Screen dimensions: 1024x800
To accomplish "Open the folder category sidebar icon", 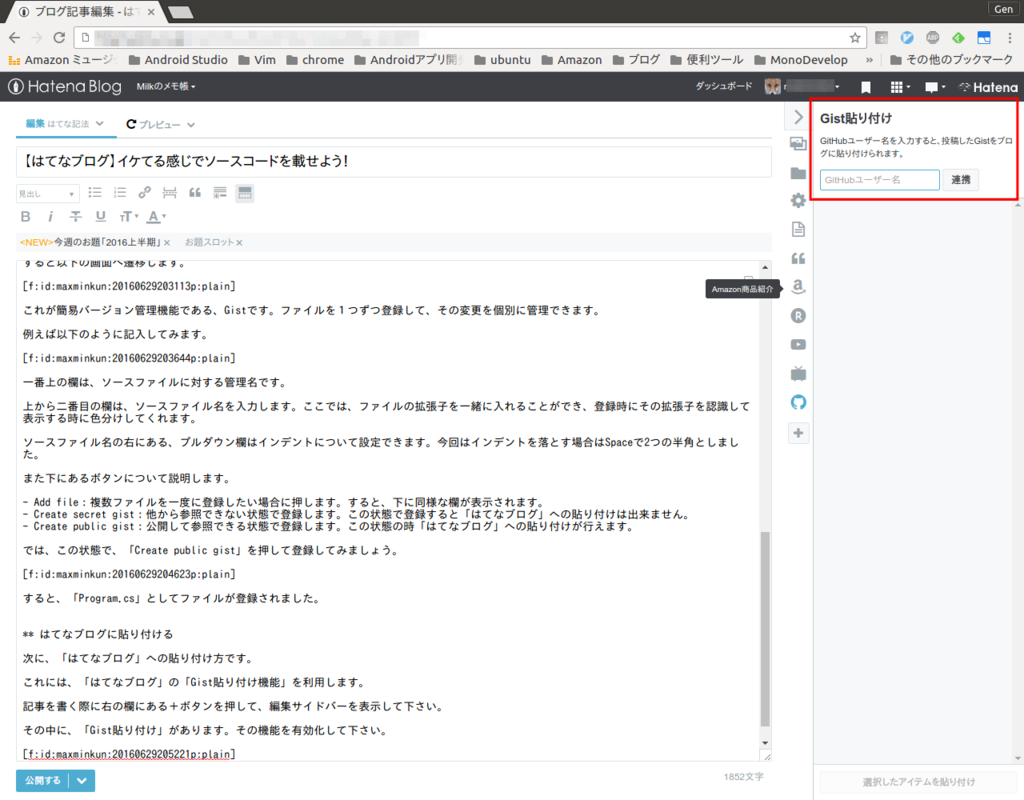I will pos(798,172).
